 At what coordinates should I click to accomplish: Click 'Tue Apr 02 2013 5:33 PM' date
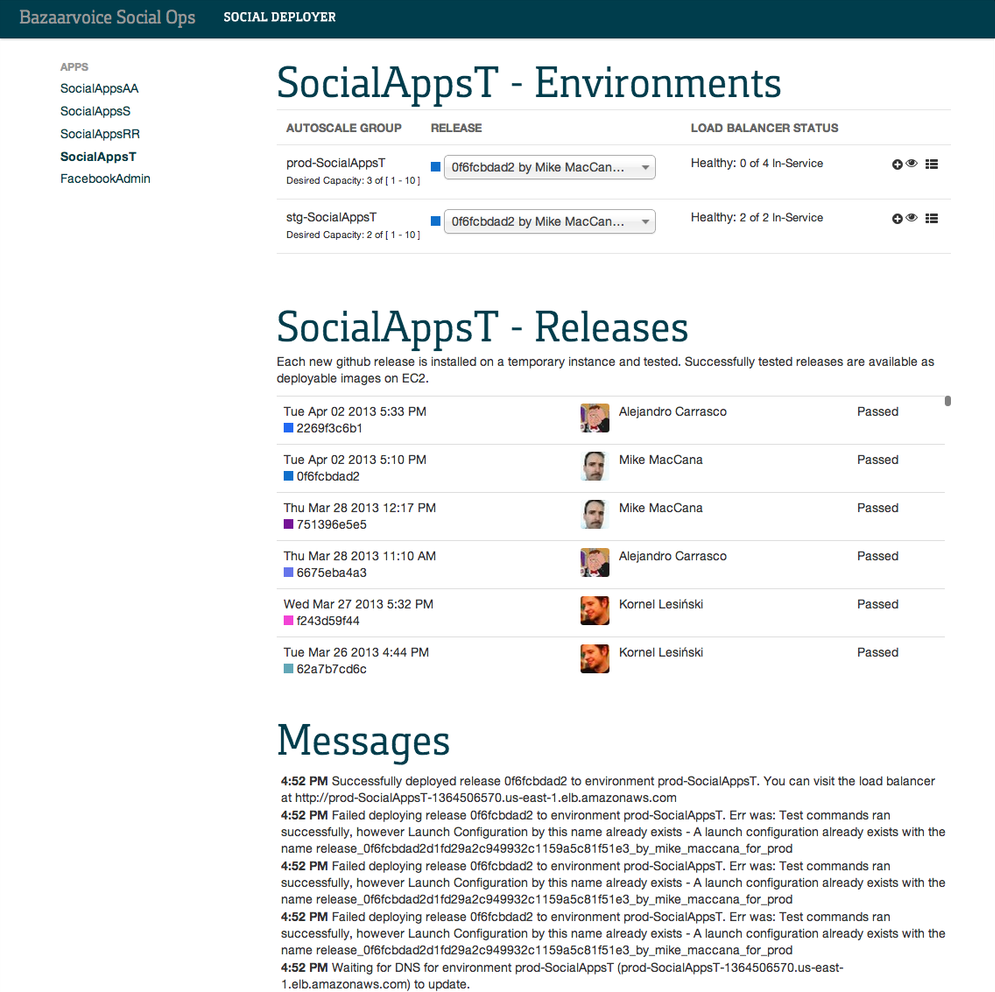tap(355, 411)
